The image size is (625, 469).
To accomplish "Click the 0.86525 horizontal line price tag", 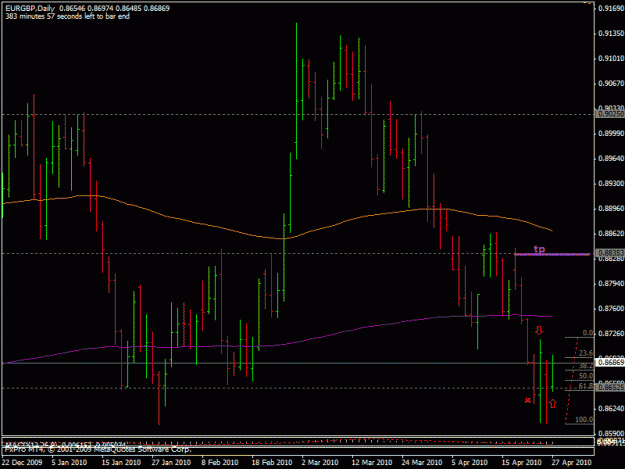I will point(609,387).
